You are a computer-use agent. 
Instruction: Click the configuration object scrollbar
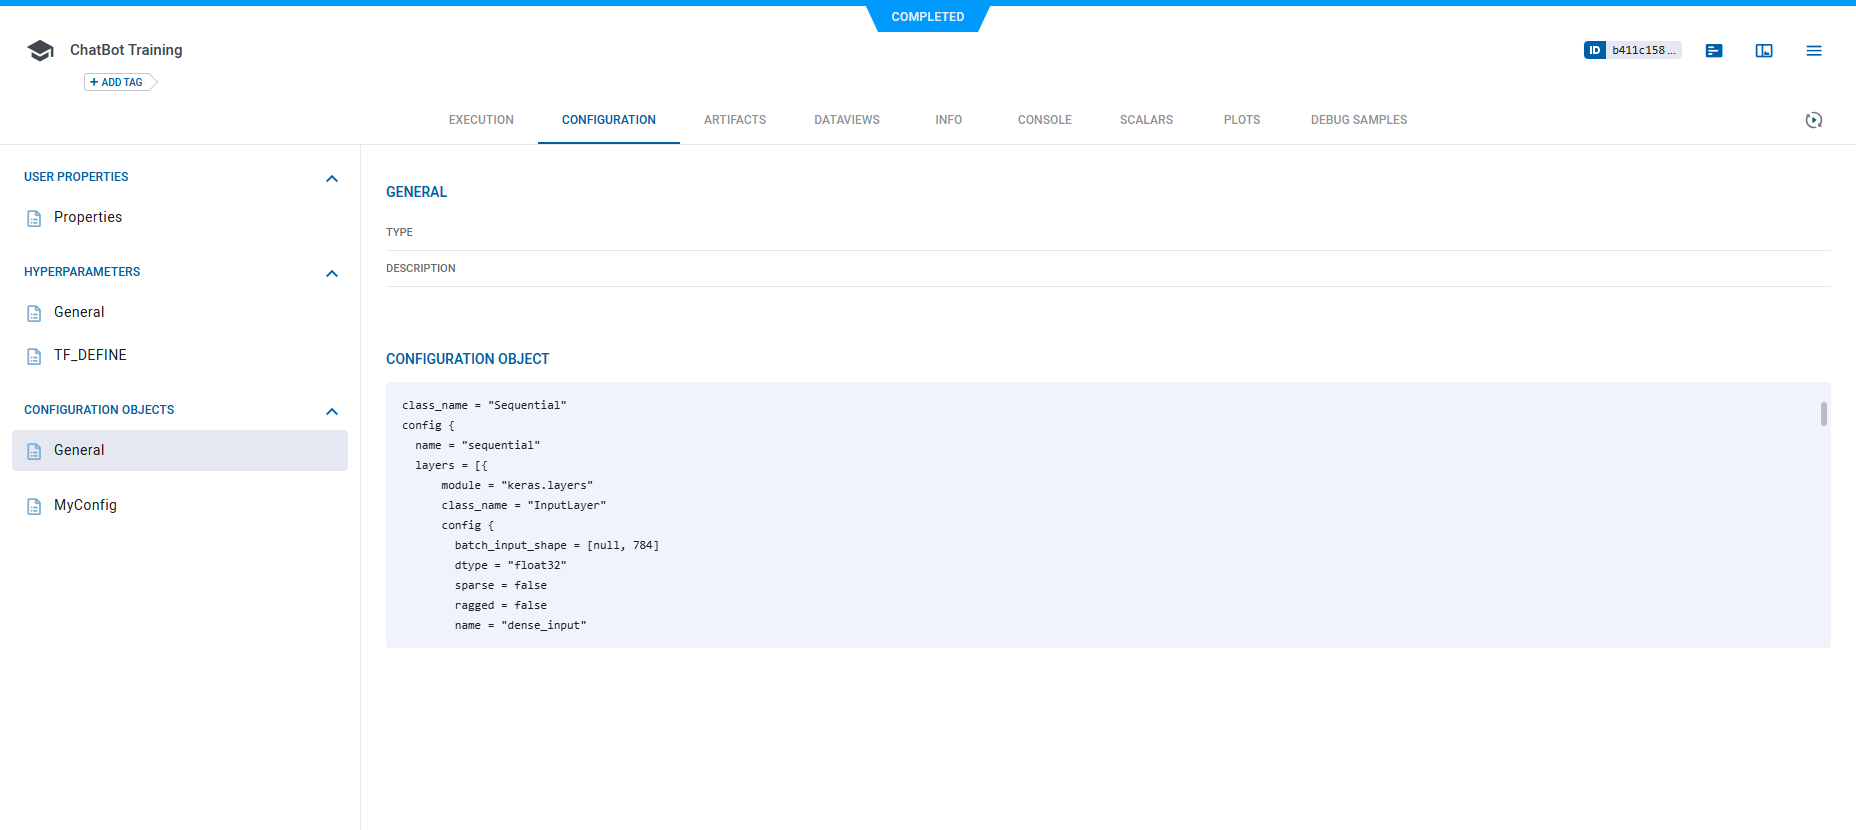coord(1824,414)
